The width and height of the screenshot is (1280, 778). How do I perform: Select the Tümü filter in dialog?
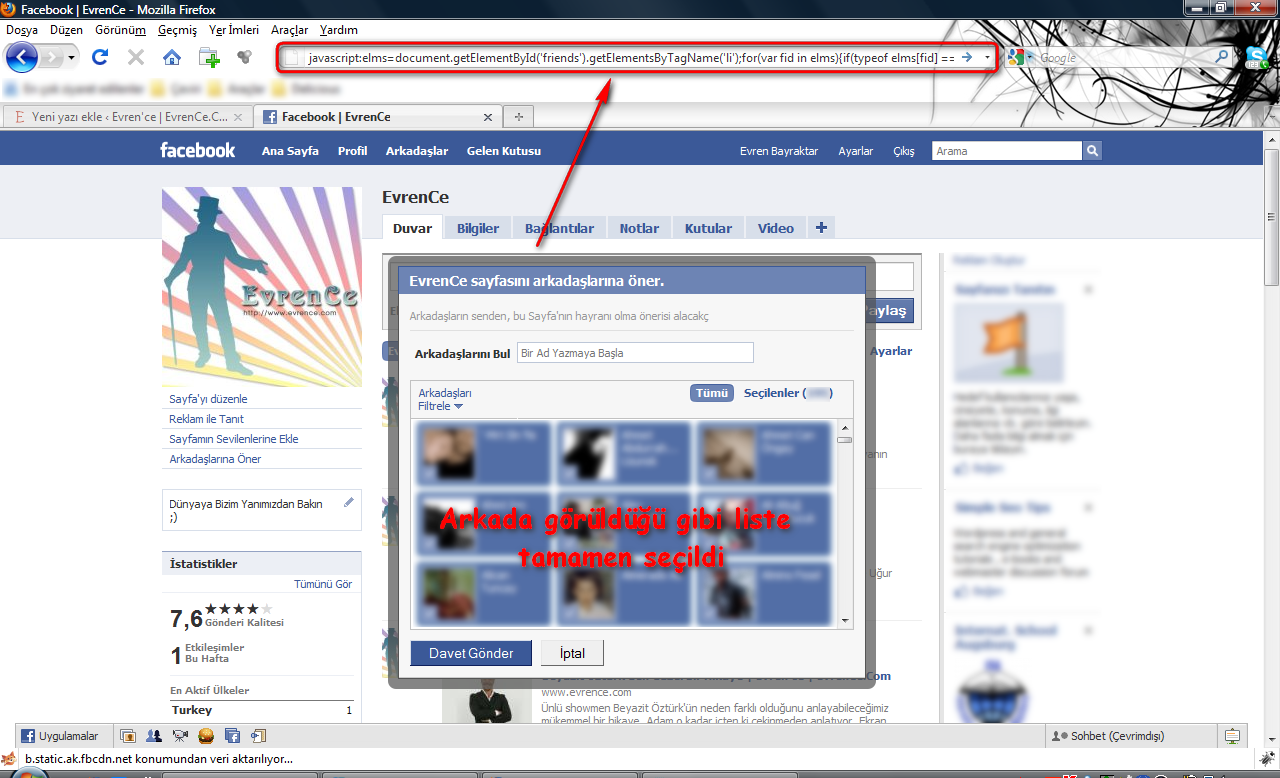tap(712, 393)
